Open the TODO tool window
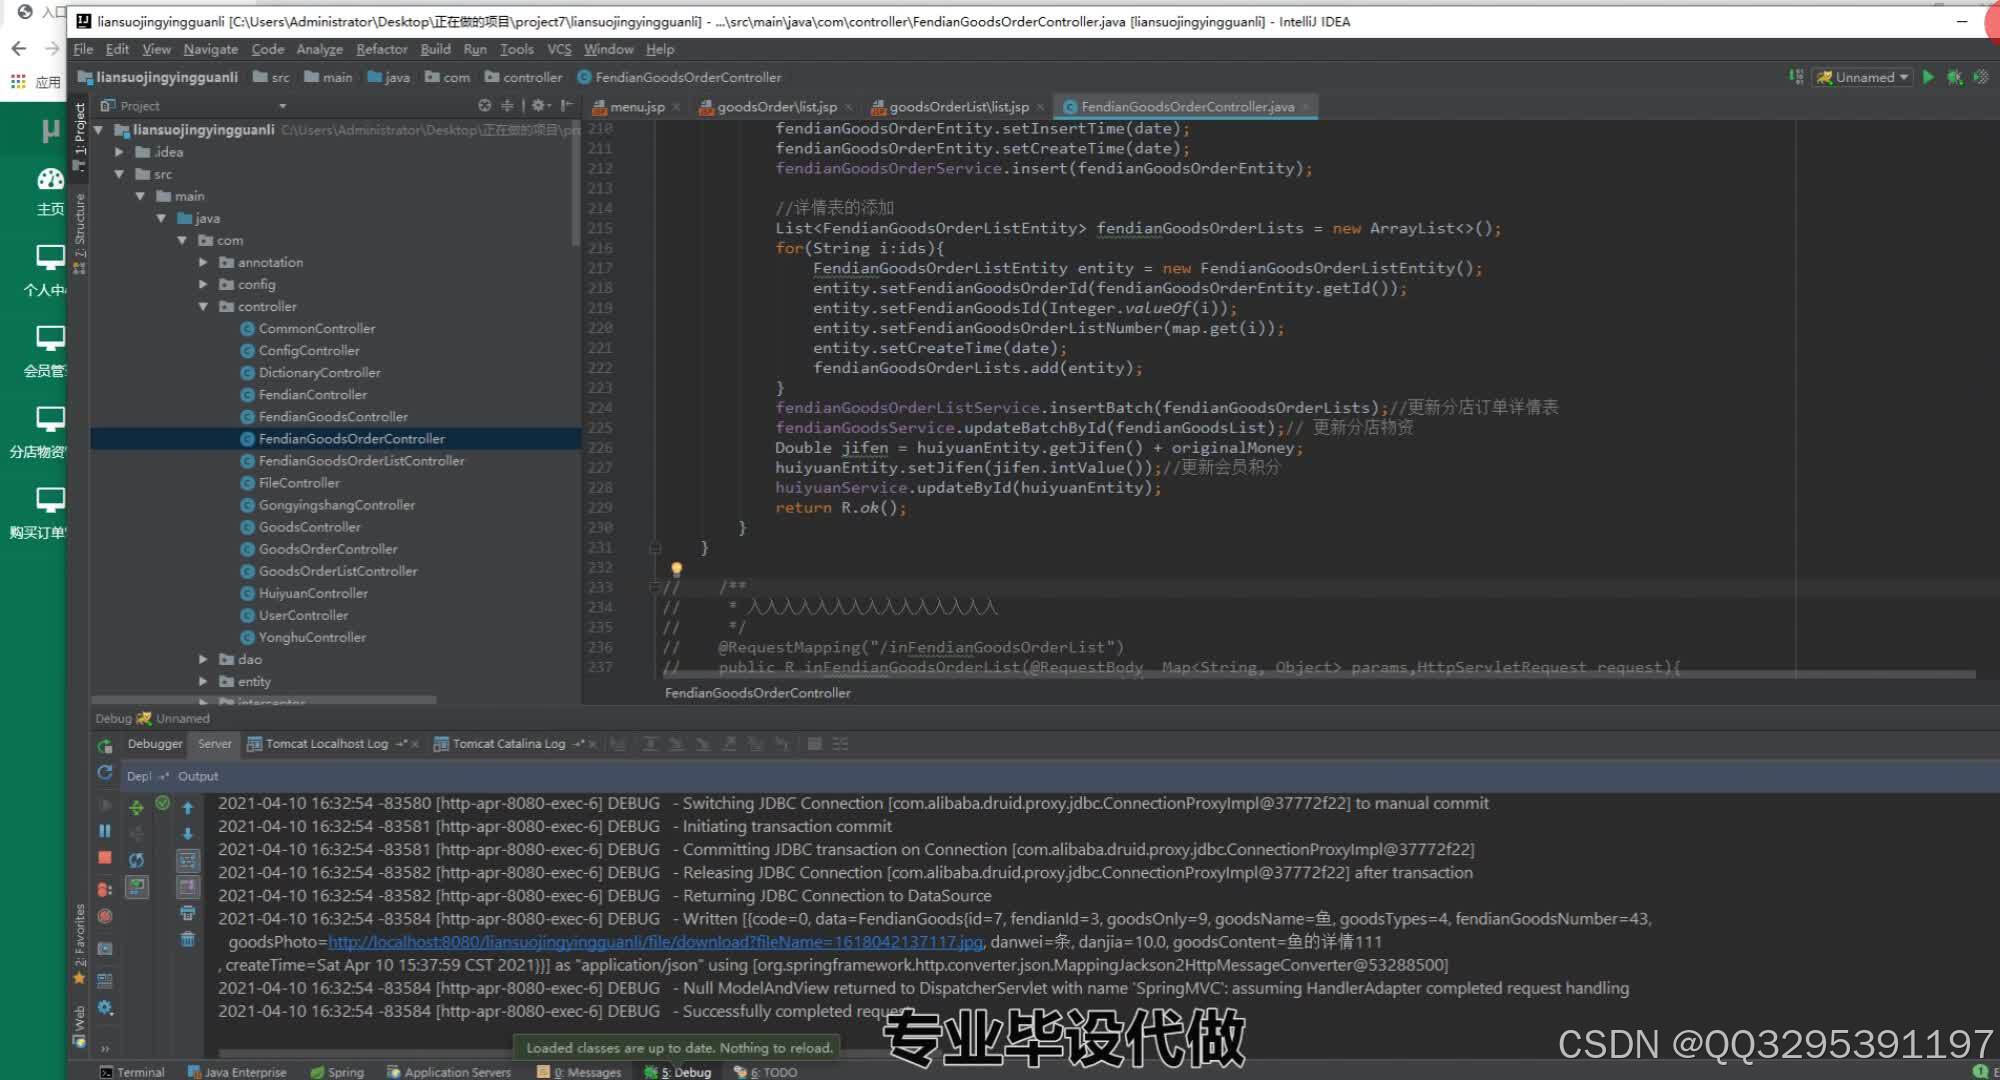 766,1072
